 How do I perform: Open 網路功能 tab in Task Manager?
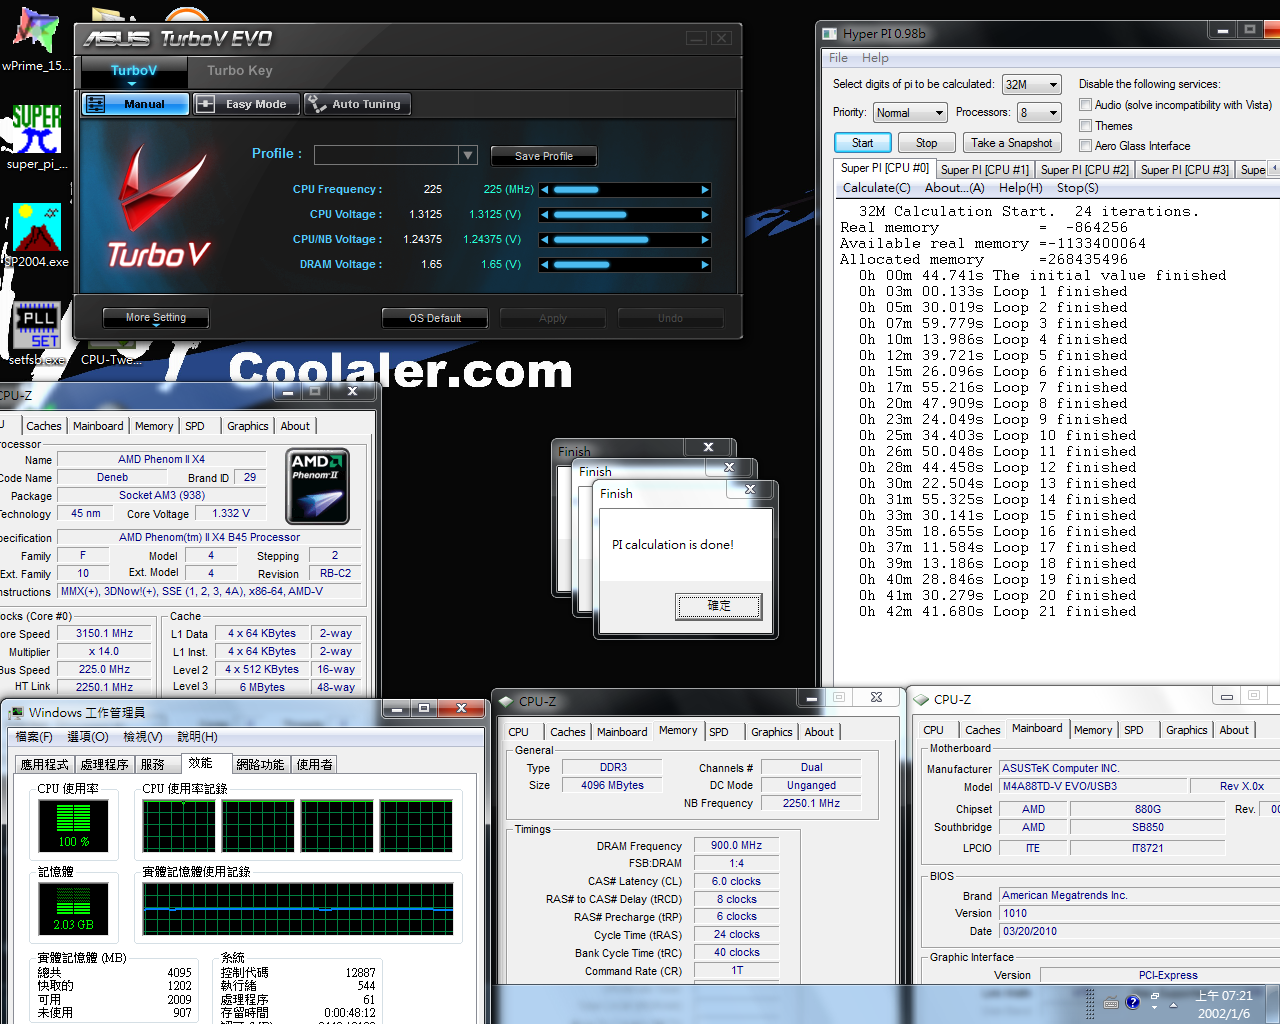click(260, 764)
